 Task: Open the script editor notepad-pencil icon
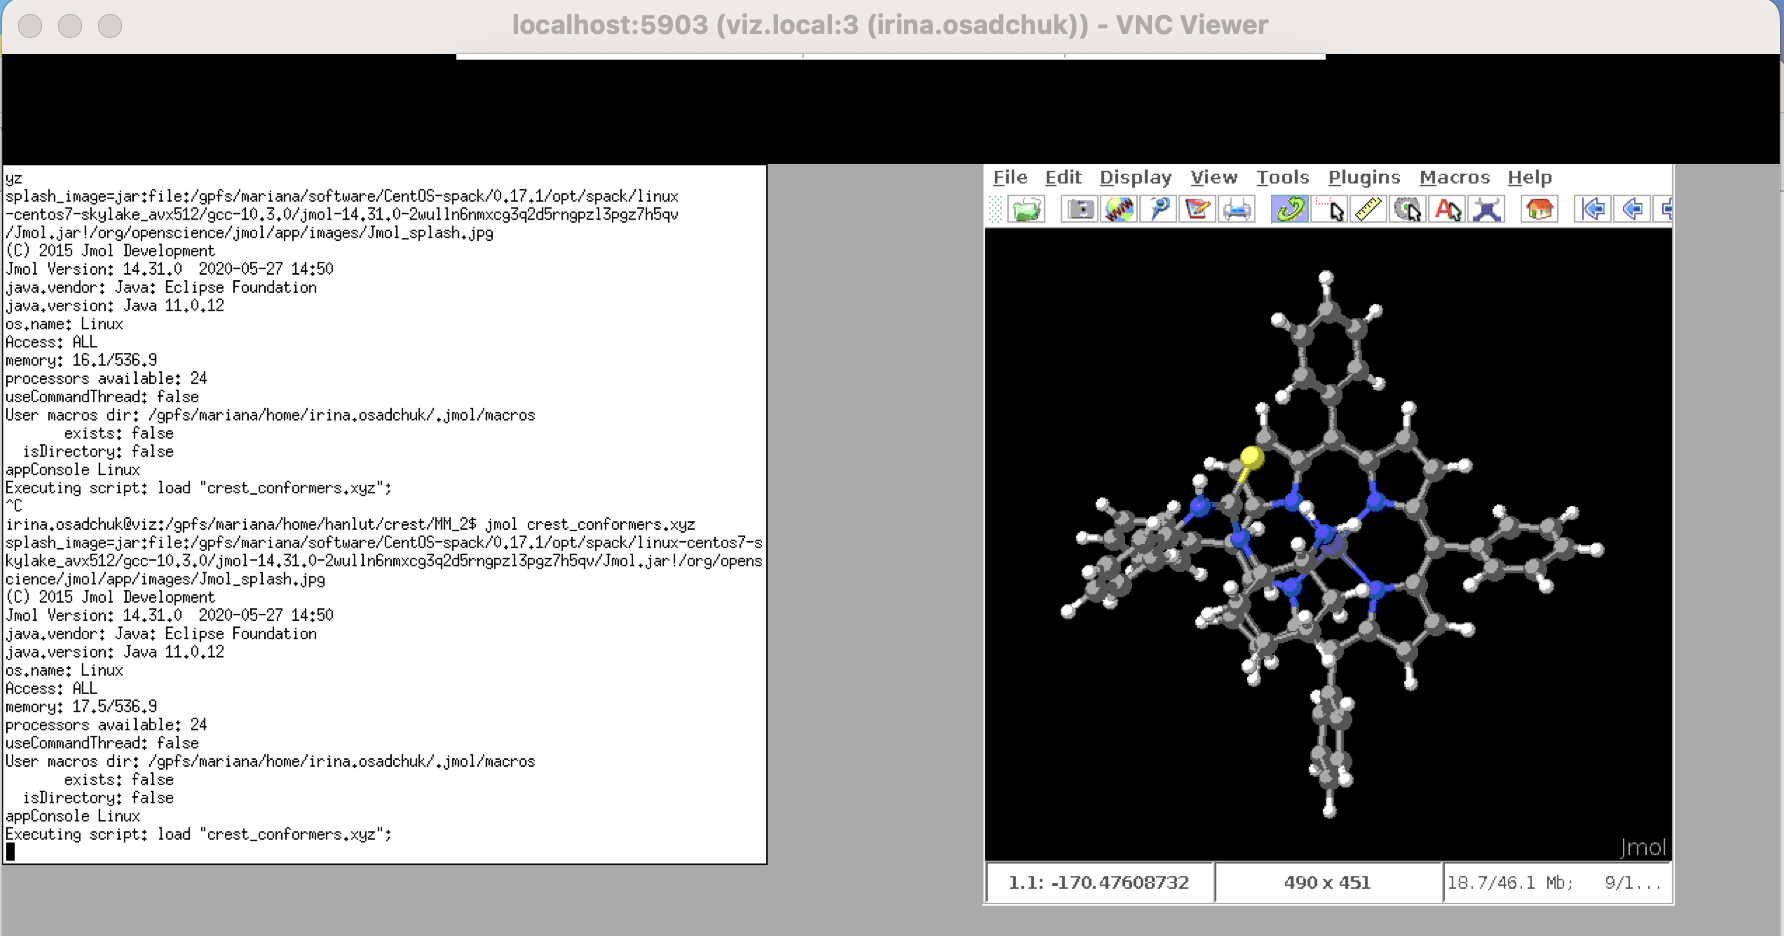pyautogui.click(x=1197, y=209)
